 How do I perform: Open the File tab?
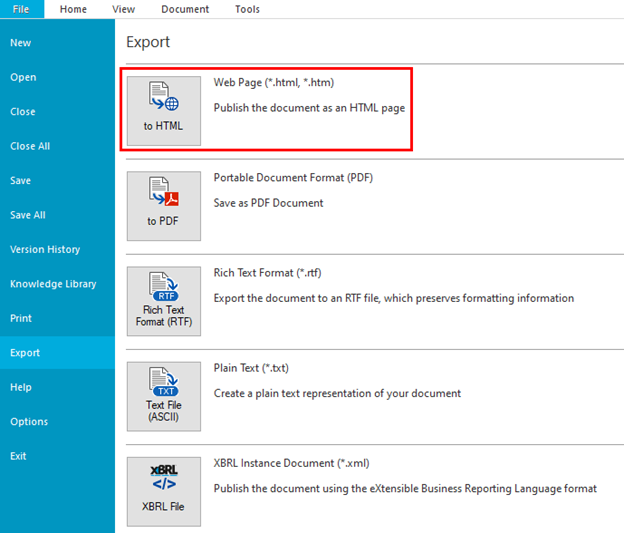pyautogui.click(x=21, y=9)
